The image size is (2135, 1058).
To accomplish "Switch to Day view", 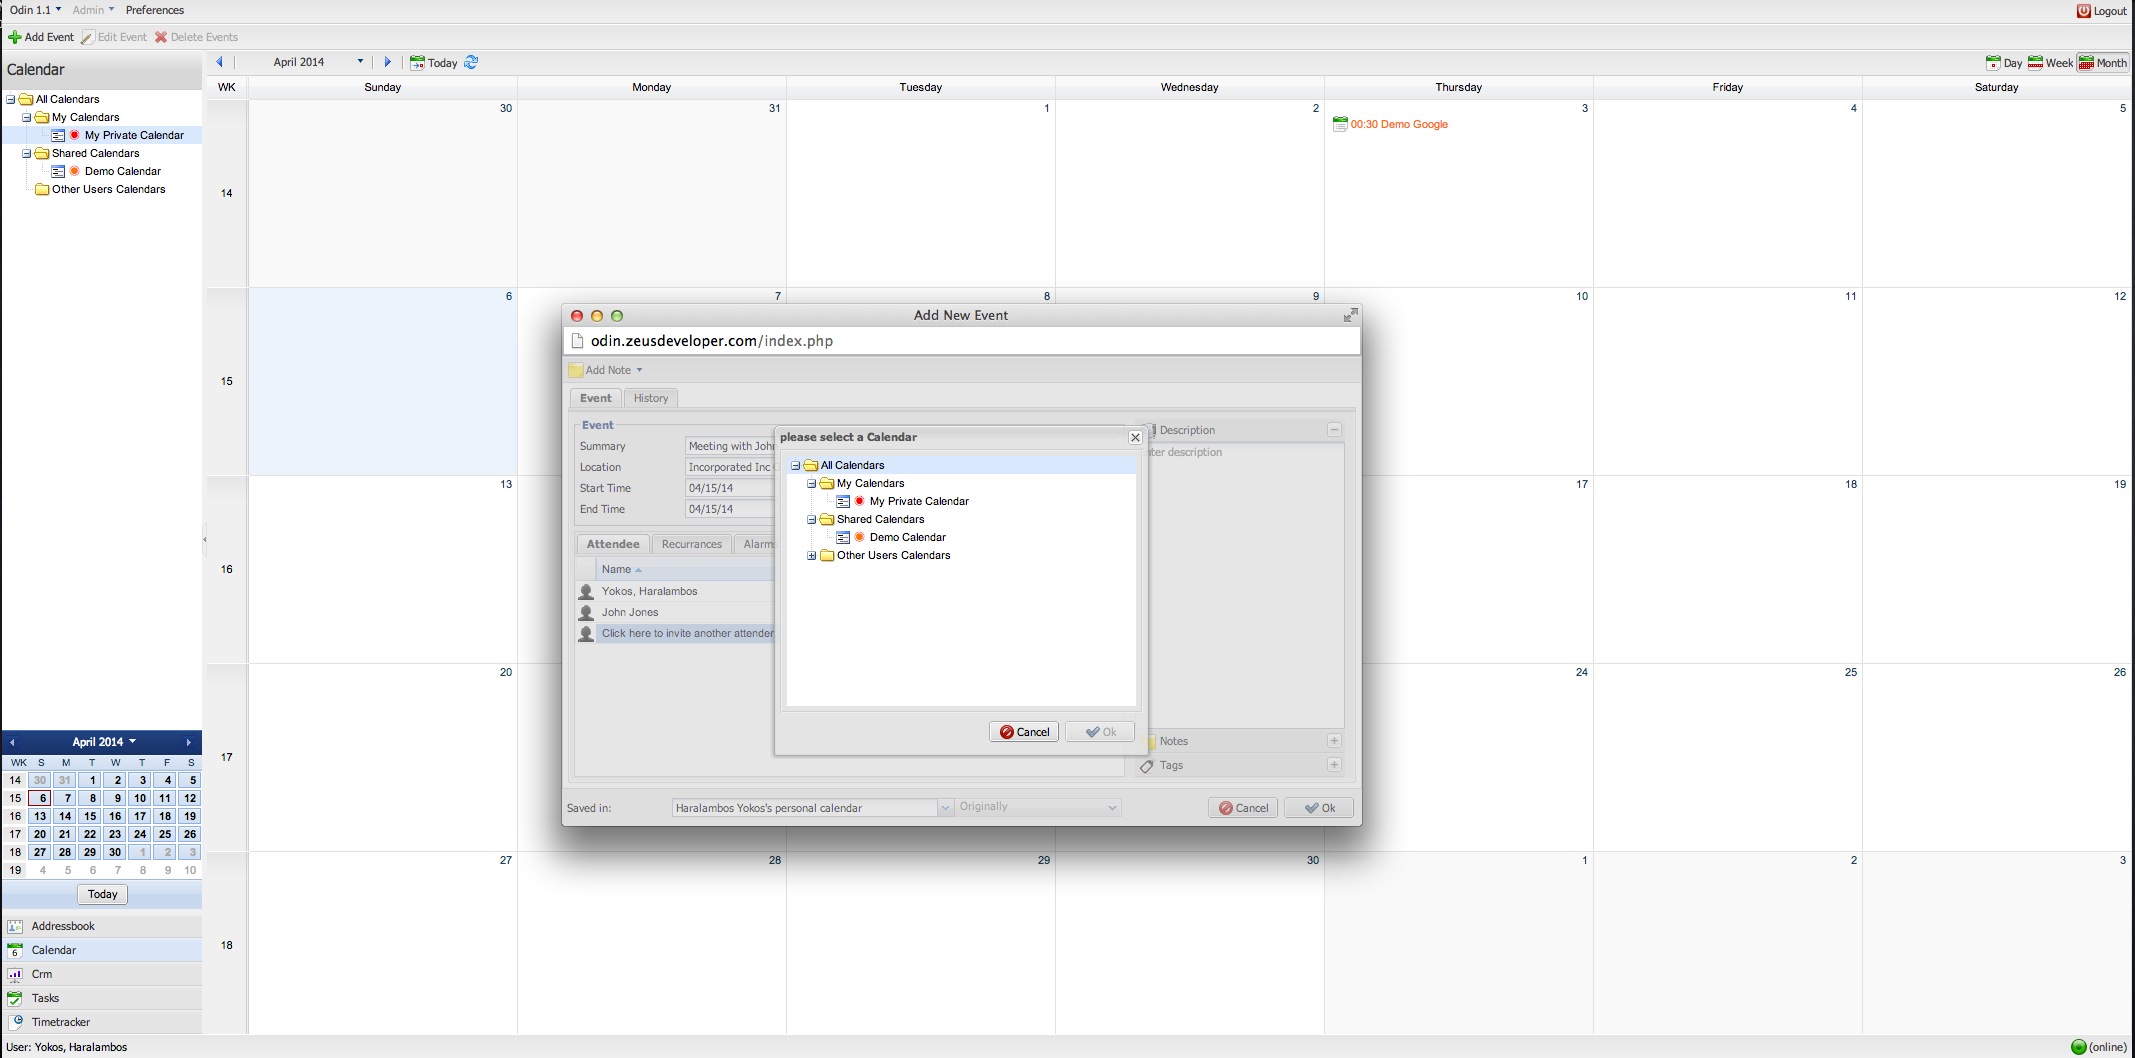I will point(2004,62).
